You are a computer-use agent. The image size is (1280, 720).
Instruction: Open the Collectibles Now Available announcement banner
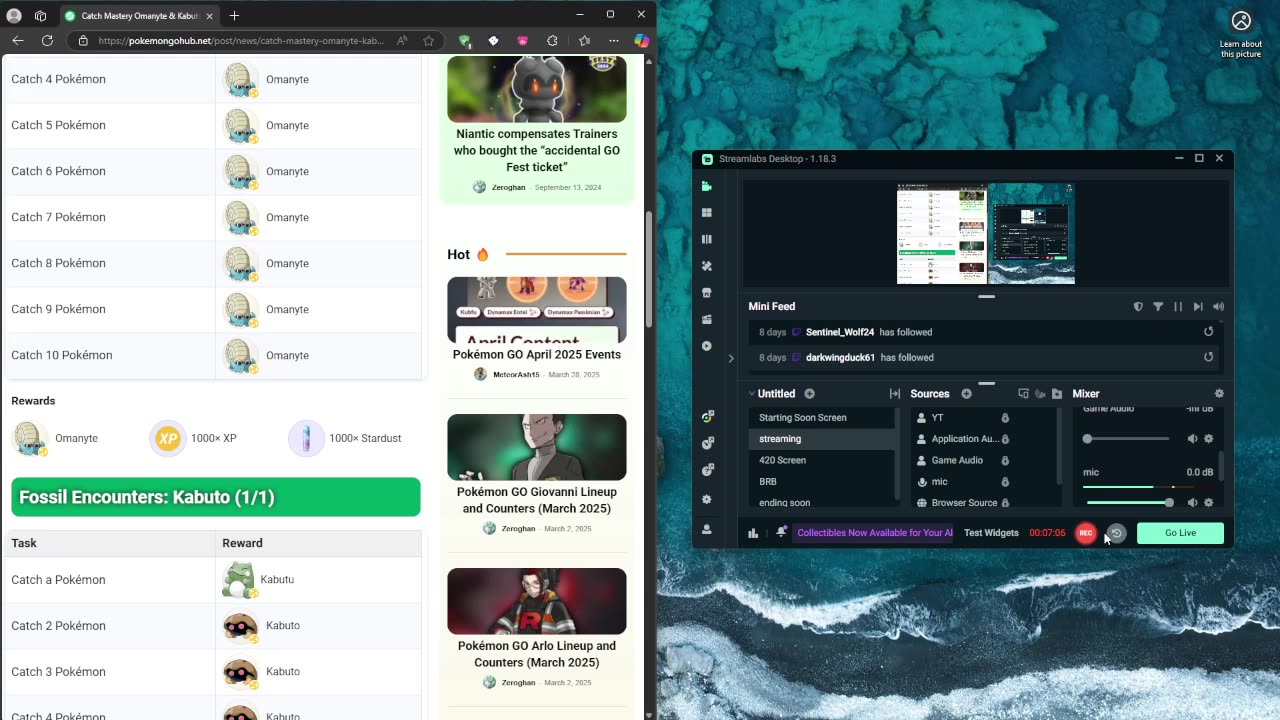(874, 533)
